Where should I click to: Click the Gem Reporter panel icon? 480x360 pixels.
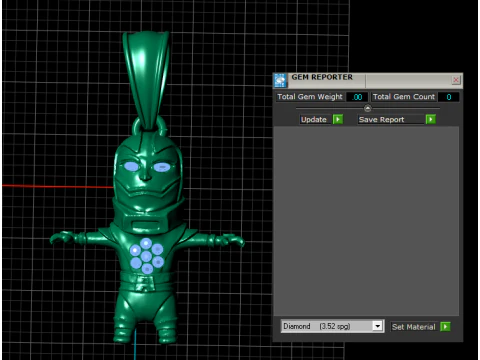[x=280, y=81]
